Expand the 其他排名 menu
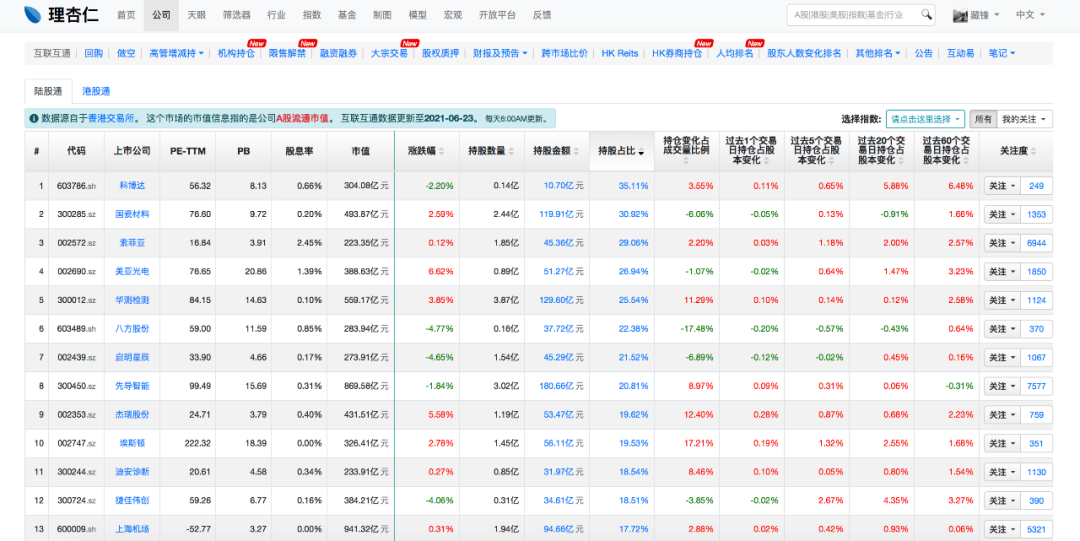 [x=878, y=53]
